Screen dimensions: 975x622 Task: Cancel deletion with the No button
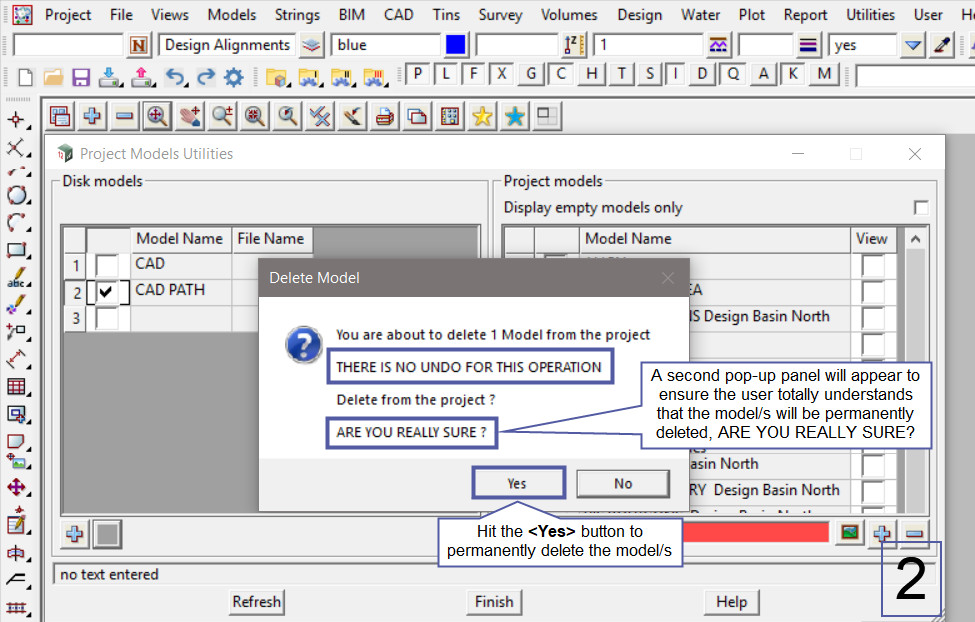[x=623, y=483]
